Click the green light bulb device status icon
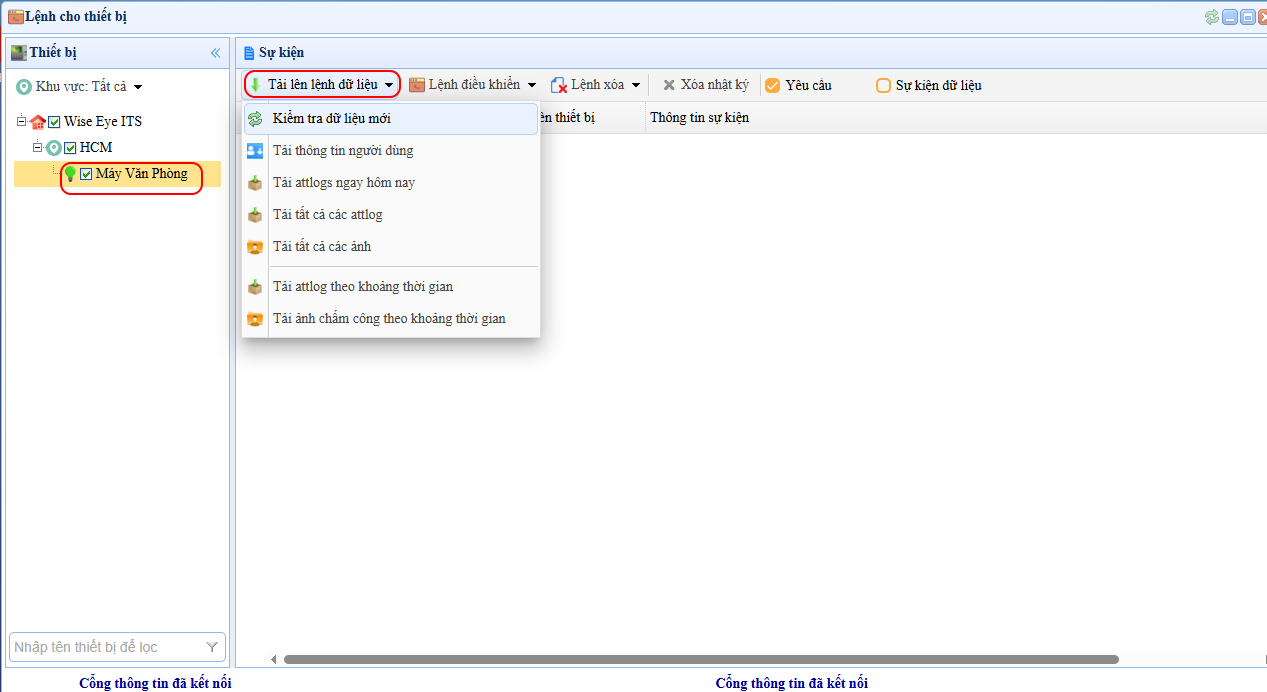This screenshot has width=1267, height=692. [x=70, y=175]
